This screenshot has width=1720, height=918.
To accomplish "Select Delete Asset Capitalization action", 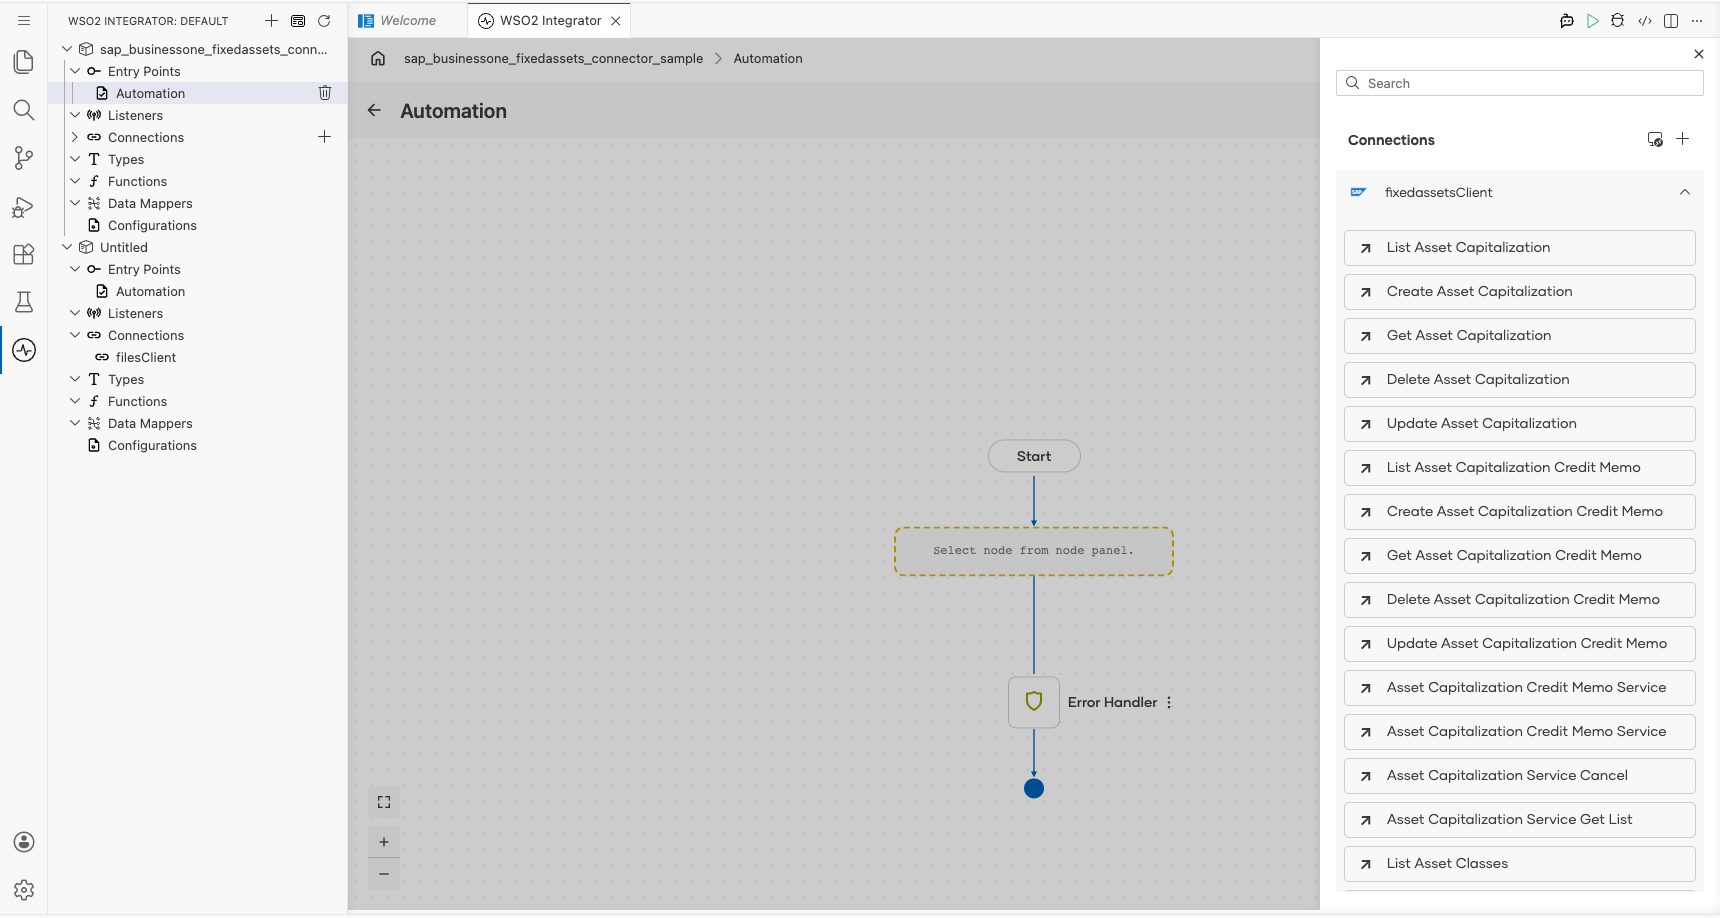I will click(x=1519, y=380).
